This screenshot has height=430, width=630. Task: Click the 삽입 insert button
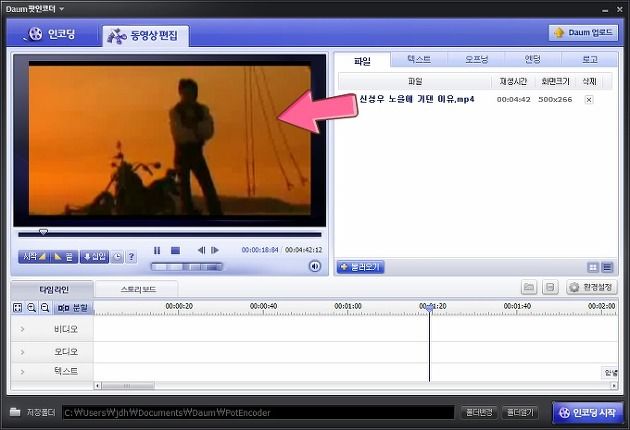pos(94,257)
